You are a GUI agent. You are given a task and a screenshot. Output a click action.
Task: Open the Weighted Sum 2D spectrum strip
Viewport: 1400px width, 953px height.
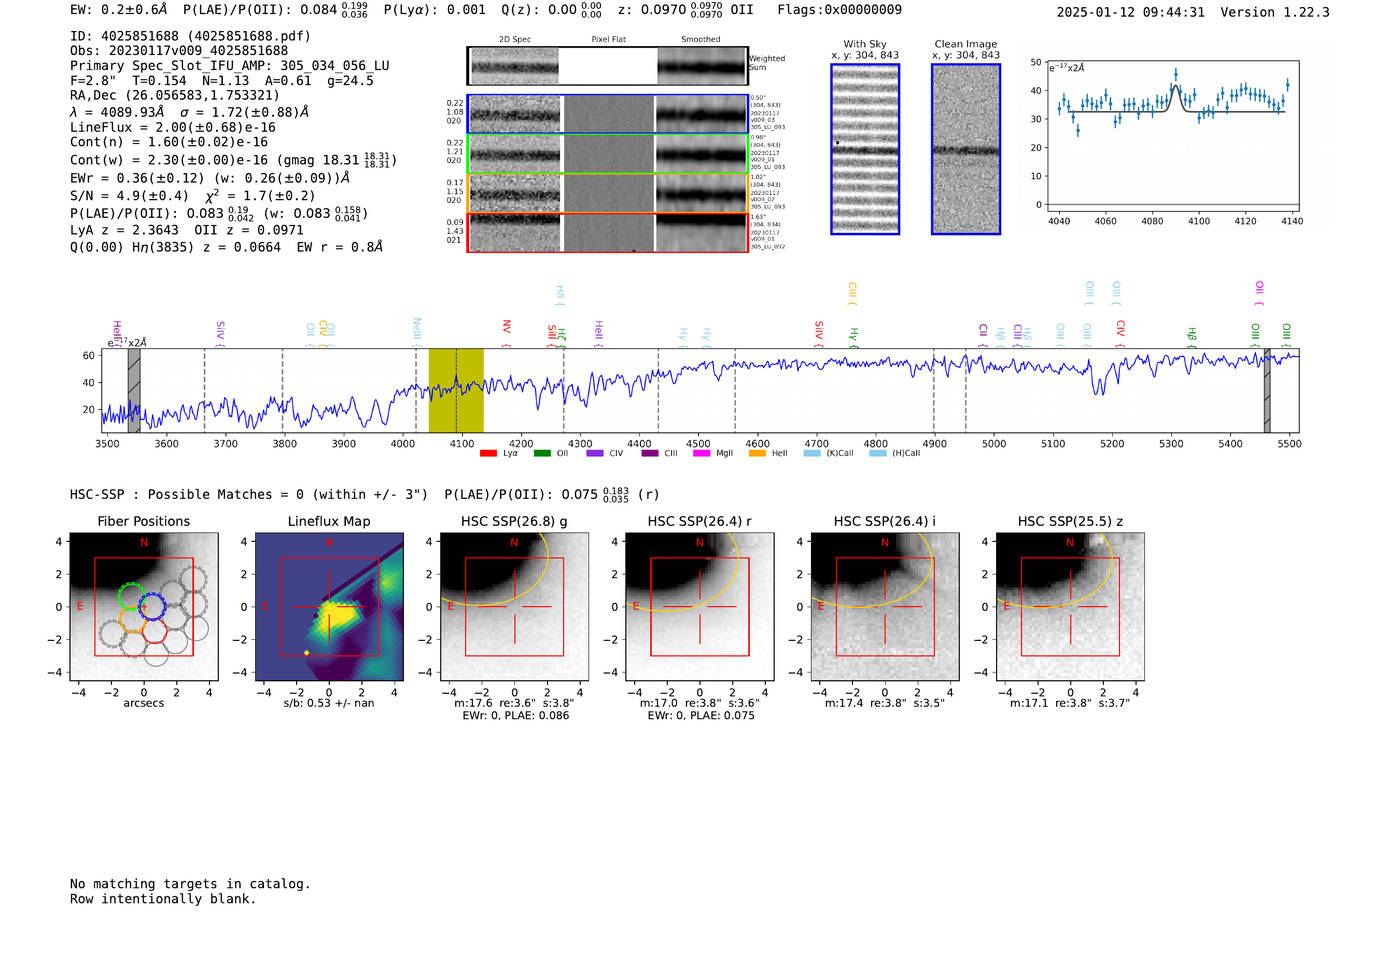point(607,66)
